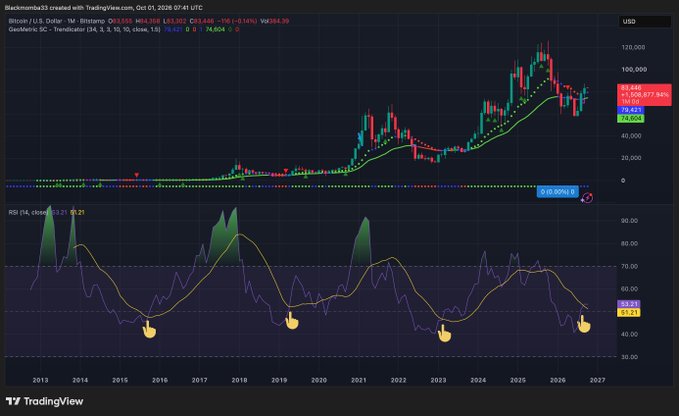Click the blue 0 (0.00%) 0 measure label
This screenshot has height=416, width=679.
coord(557,192)
